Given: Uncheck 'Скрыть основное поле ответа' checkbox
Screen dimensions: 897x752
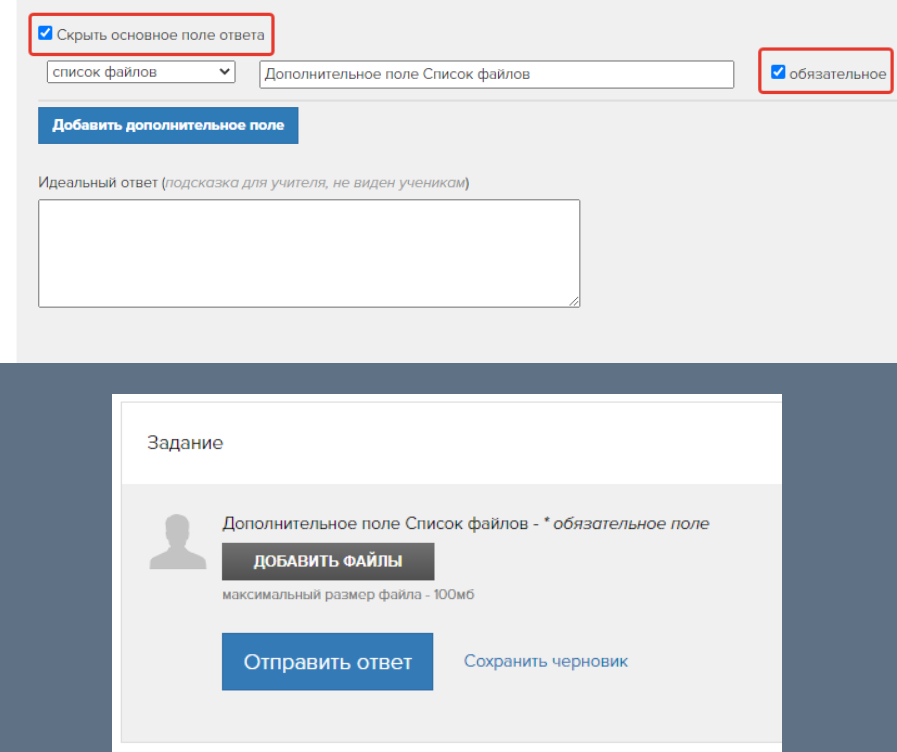Looking at the screenshot, I should 45,33.
